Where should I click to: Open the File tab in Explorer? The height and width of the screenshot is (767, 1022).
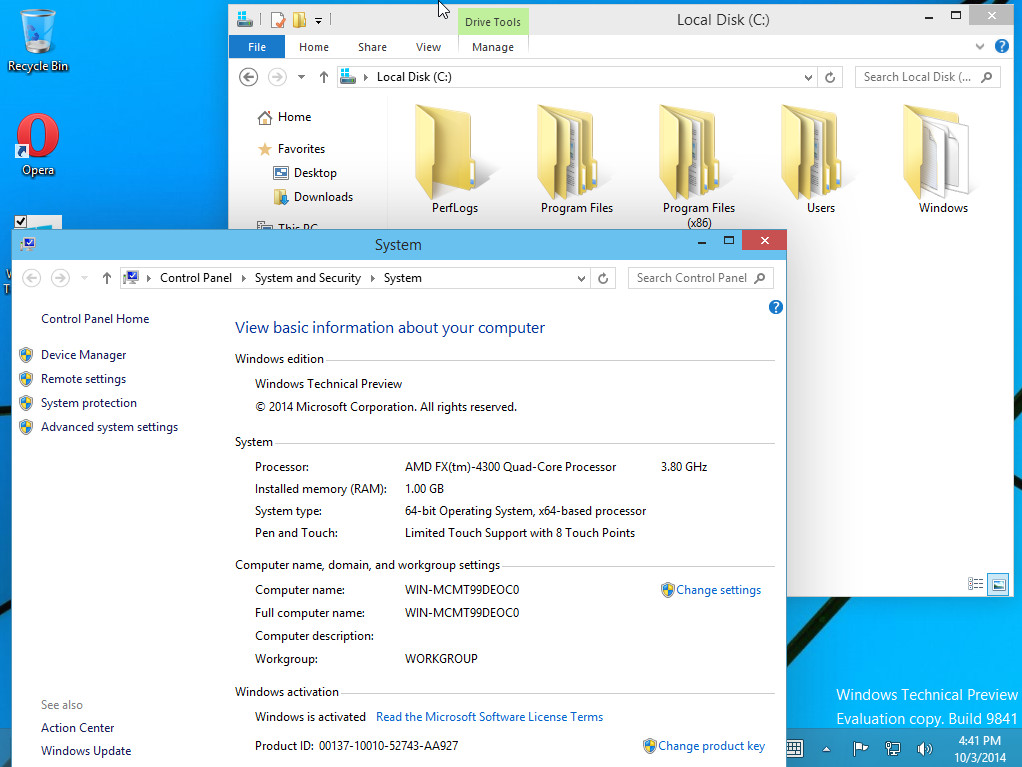[x=257, y=47]
